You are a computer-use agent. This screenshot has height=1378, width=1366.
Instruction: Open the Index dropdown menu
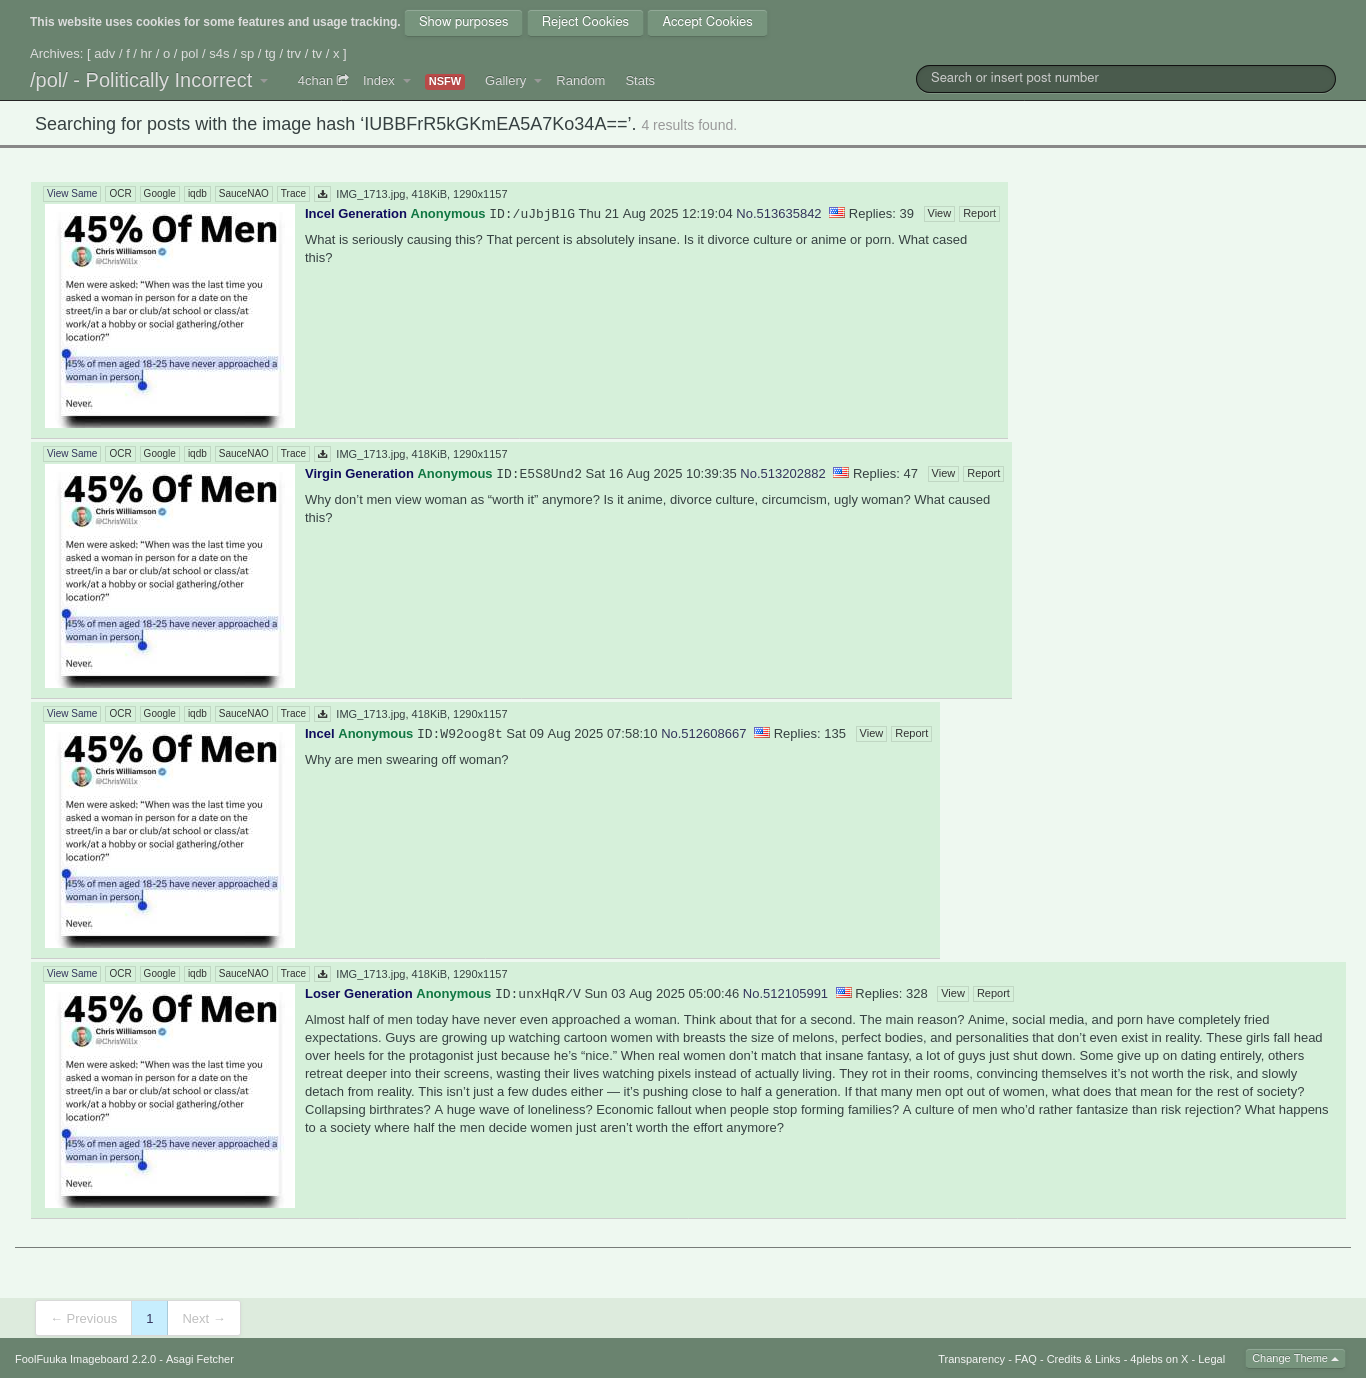pos(386,81)
